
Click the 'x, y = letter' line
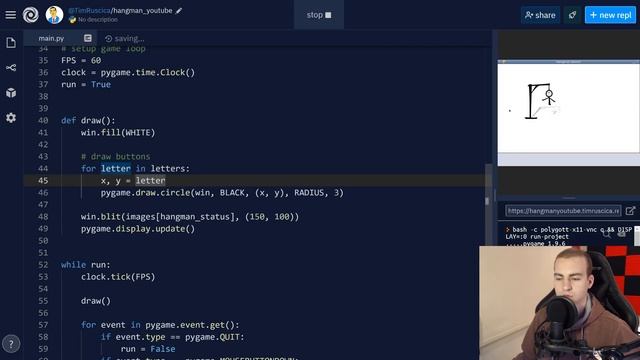(133, 180)
